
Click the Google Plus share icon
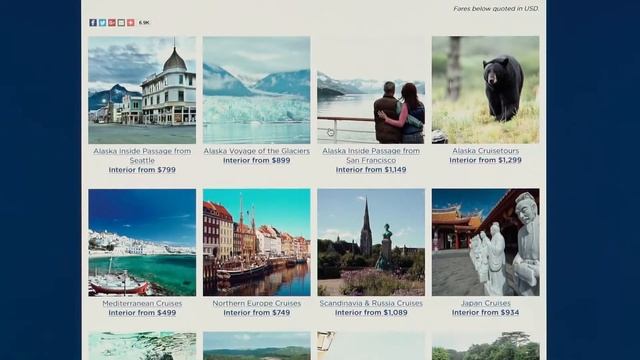point(112,22)
